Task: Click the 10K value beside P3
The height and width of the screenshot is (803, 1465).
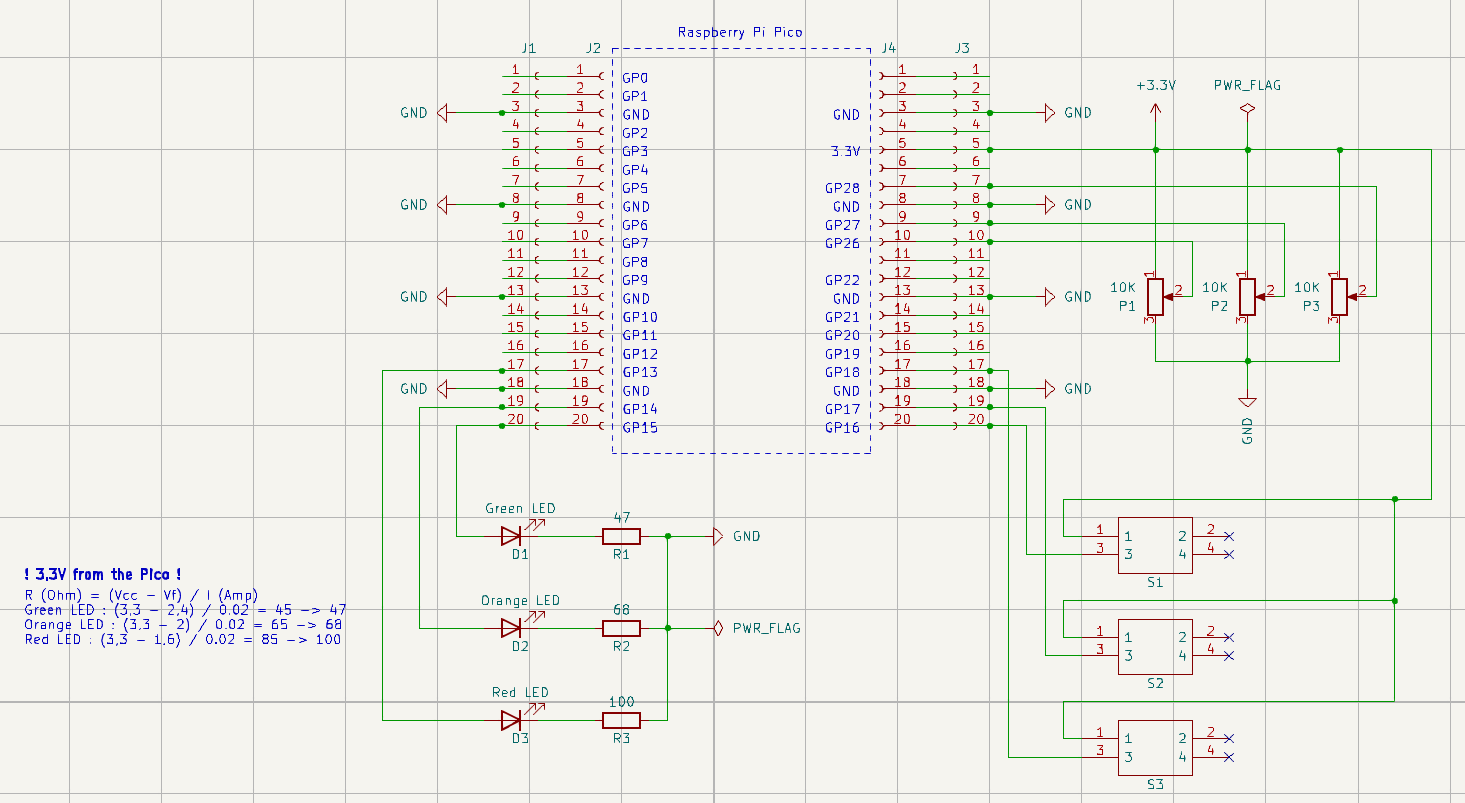Action: [x=1307, y=288]
